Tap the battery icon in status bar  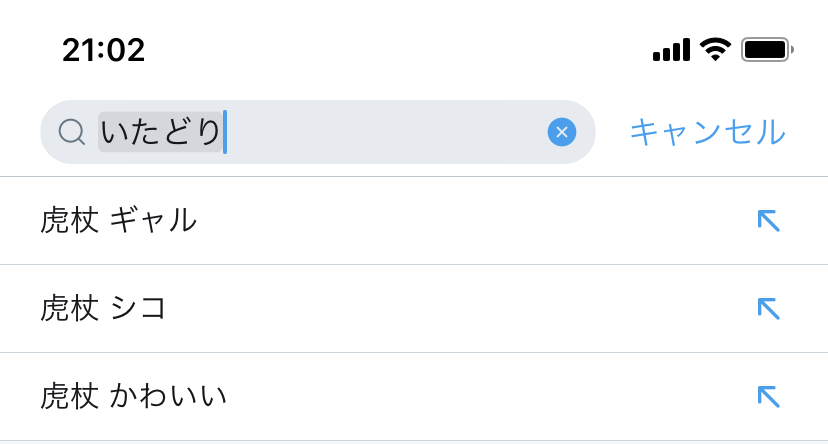pos(767,49)
